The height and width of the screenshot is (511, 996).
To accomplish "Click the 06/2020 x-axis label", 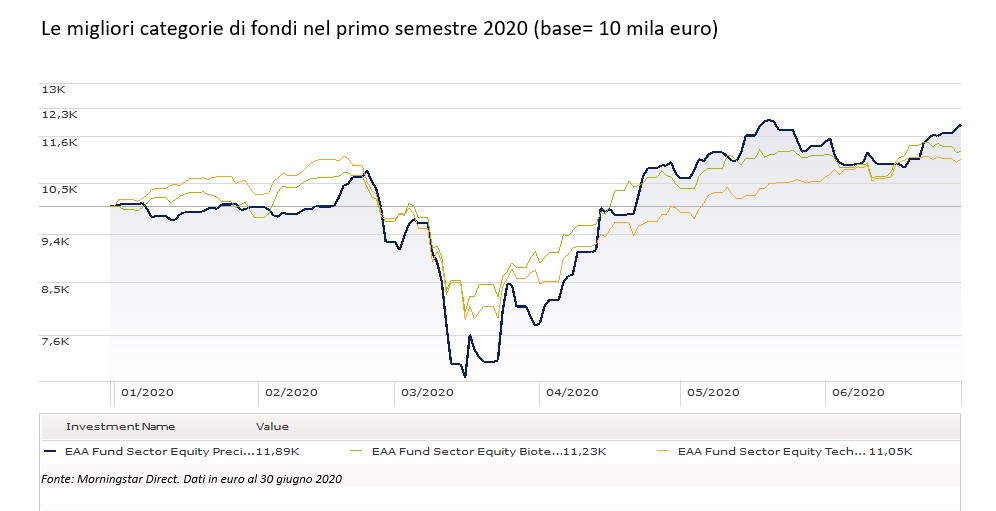I will (857, 392).
